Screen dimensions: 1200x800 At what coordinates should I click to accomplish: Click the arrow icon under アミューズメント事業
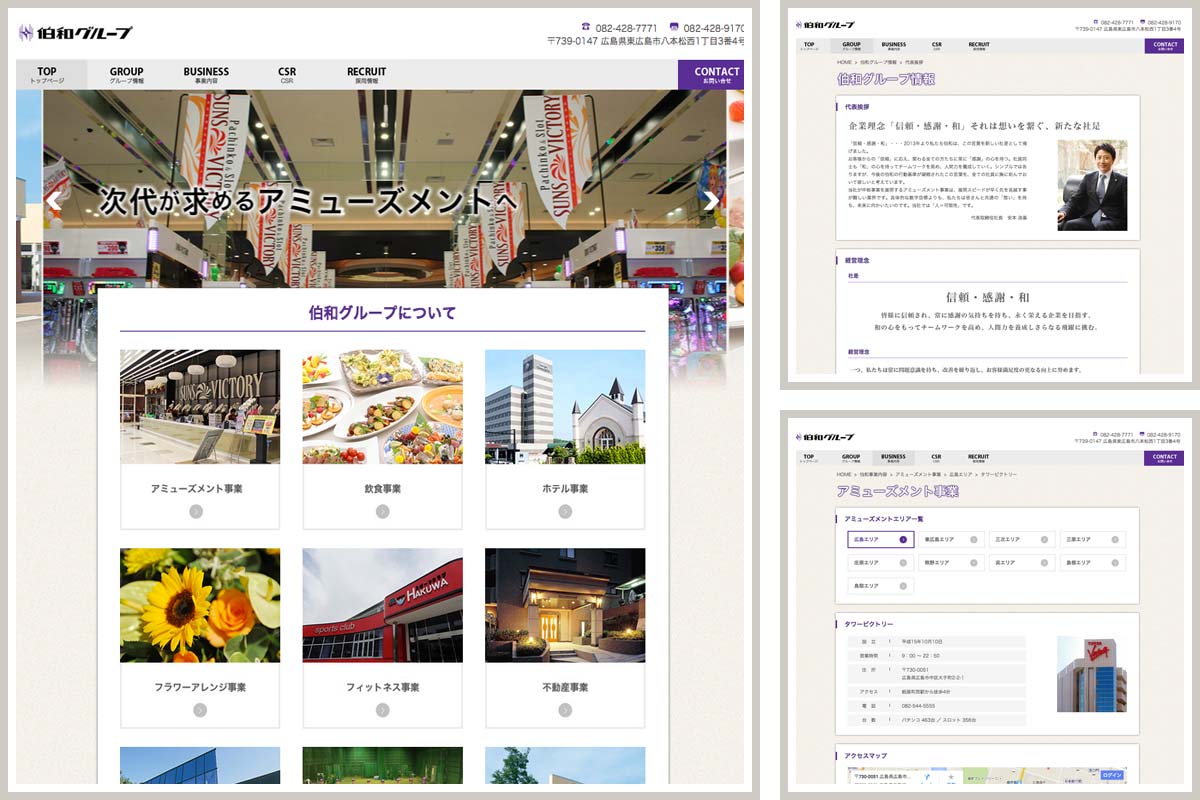point(196,511)
